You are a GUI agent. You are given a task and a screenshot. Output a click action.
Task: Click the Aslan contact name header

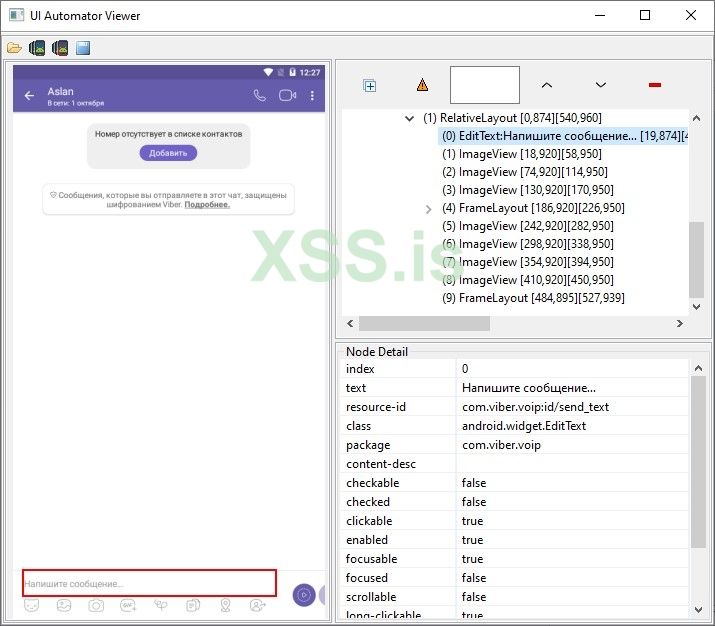click(x=60, y=91)
